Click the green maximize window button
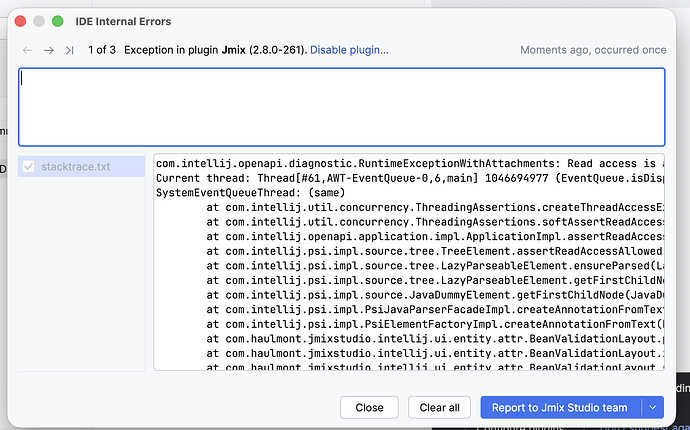690x430 pixels. 58,21
